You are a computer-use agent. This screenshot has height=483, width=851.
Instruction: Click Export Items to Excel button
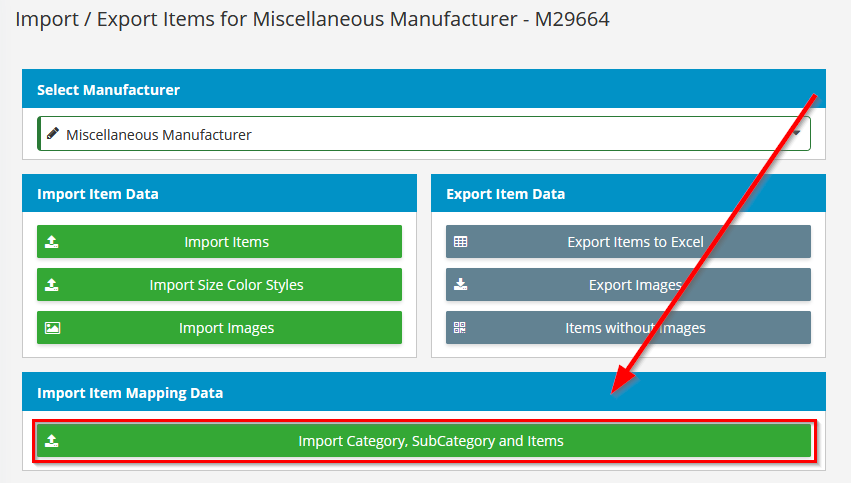coord(628,242)
